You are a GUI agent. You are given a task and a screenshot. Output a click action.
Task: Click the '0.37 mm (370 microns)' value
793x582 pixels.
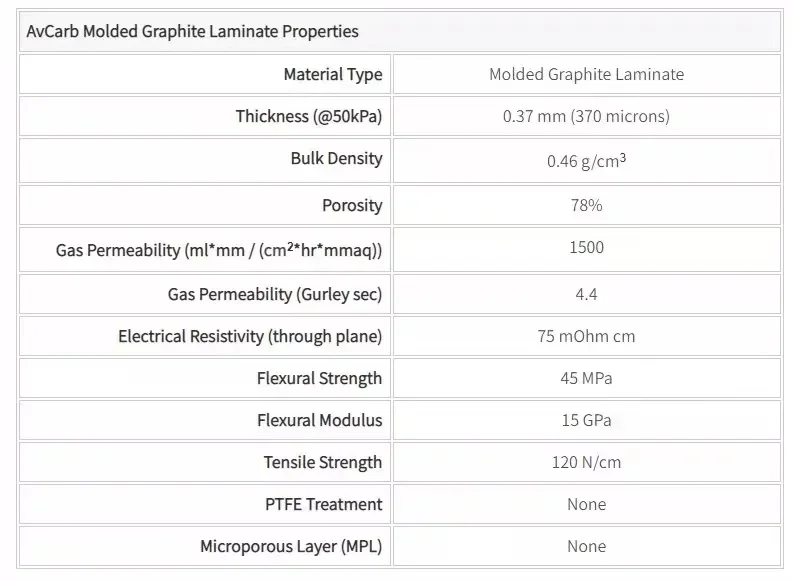586,116
